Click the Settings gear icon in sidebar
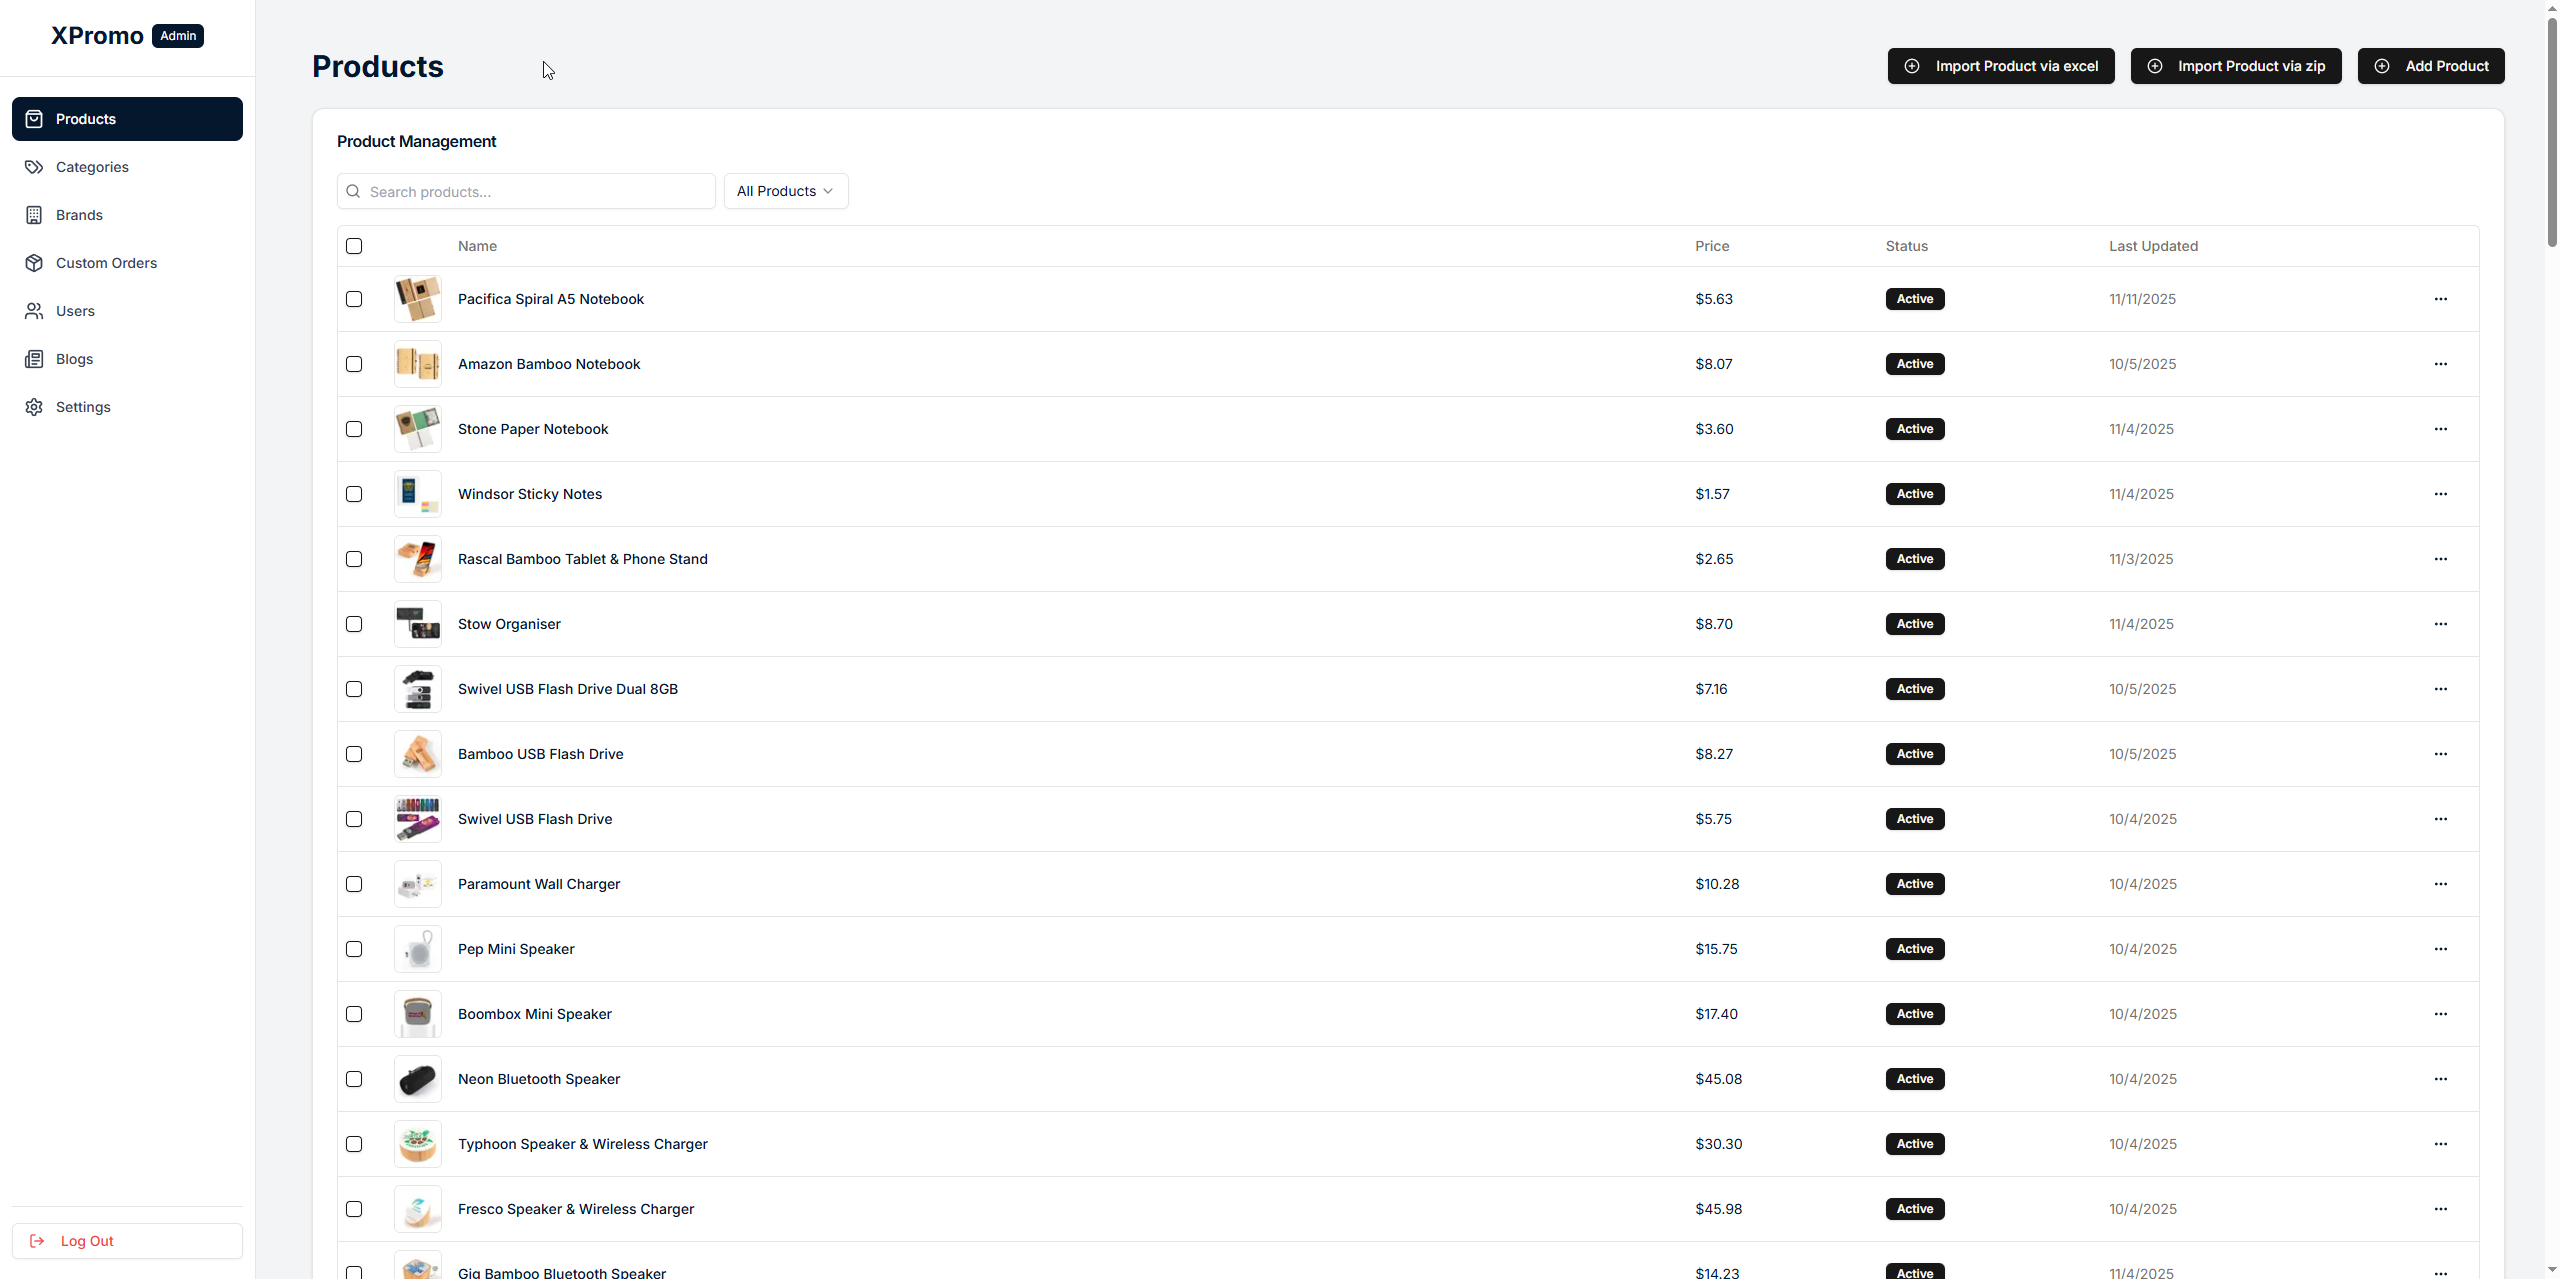 tap(34, 407)
